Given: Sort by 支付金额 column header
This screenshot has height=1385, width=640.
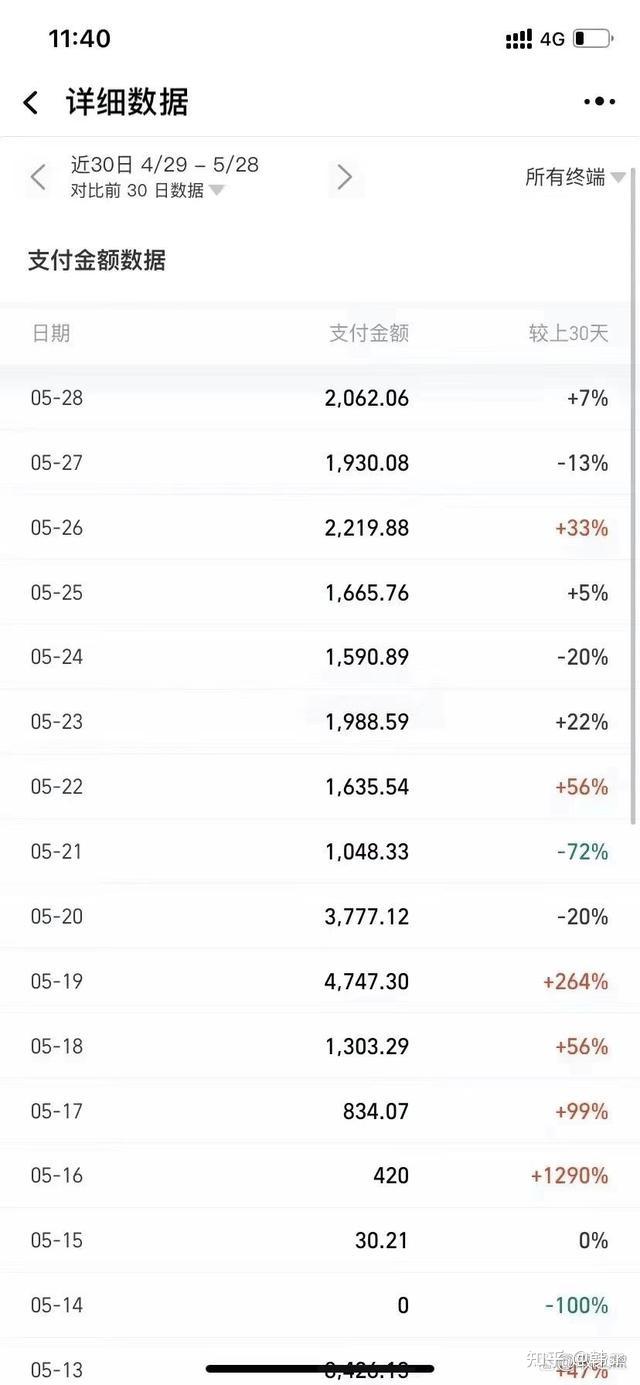Looking at the screenshot, I should (369, 333).
